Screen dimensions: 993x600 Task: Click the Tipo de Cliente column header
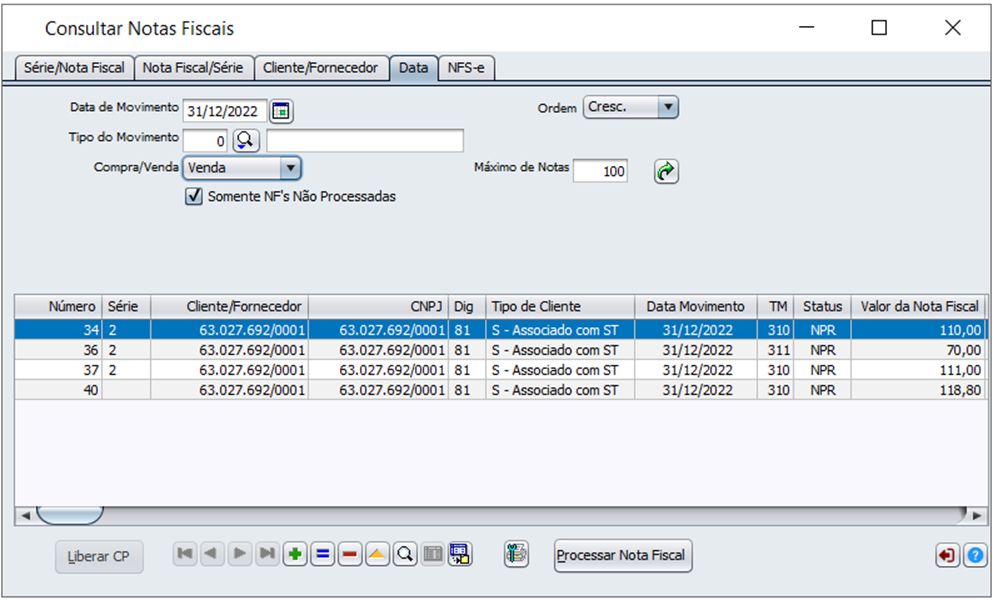[560, 307]
